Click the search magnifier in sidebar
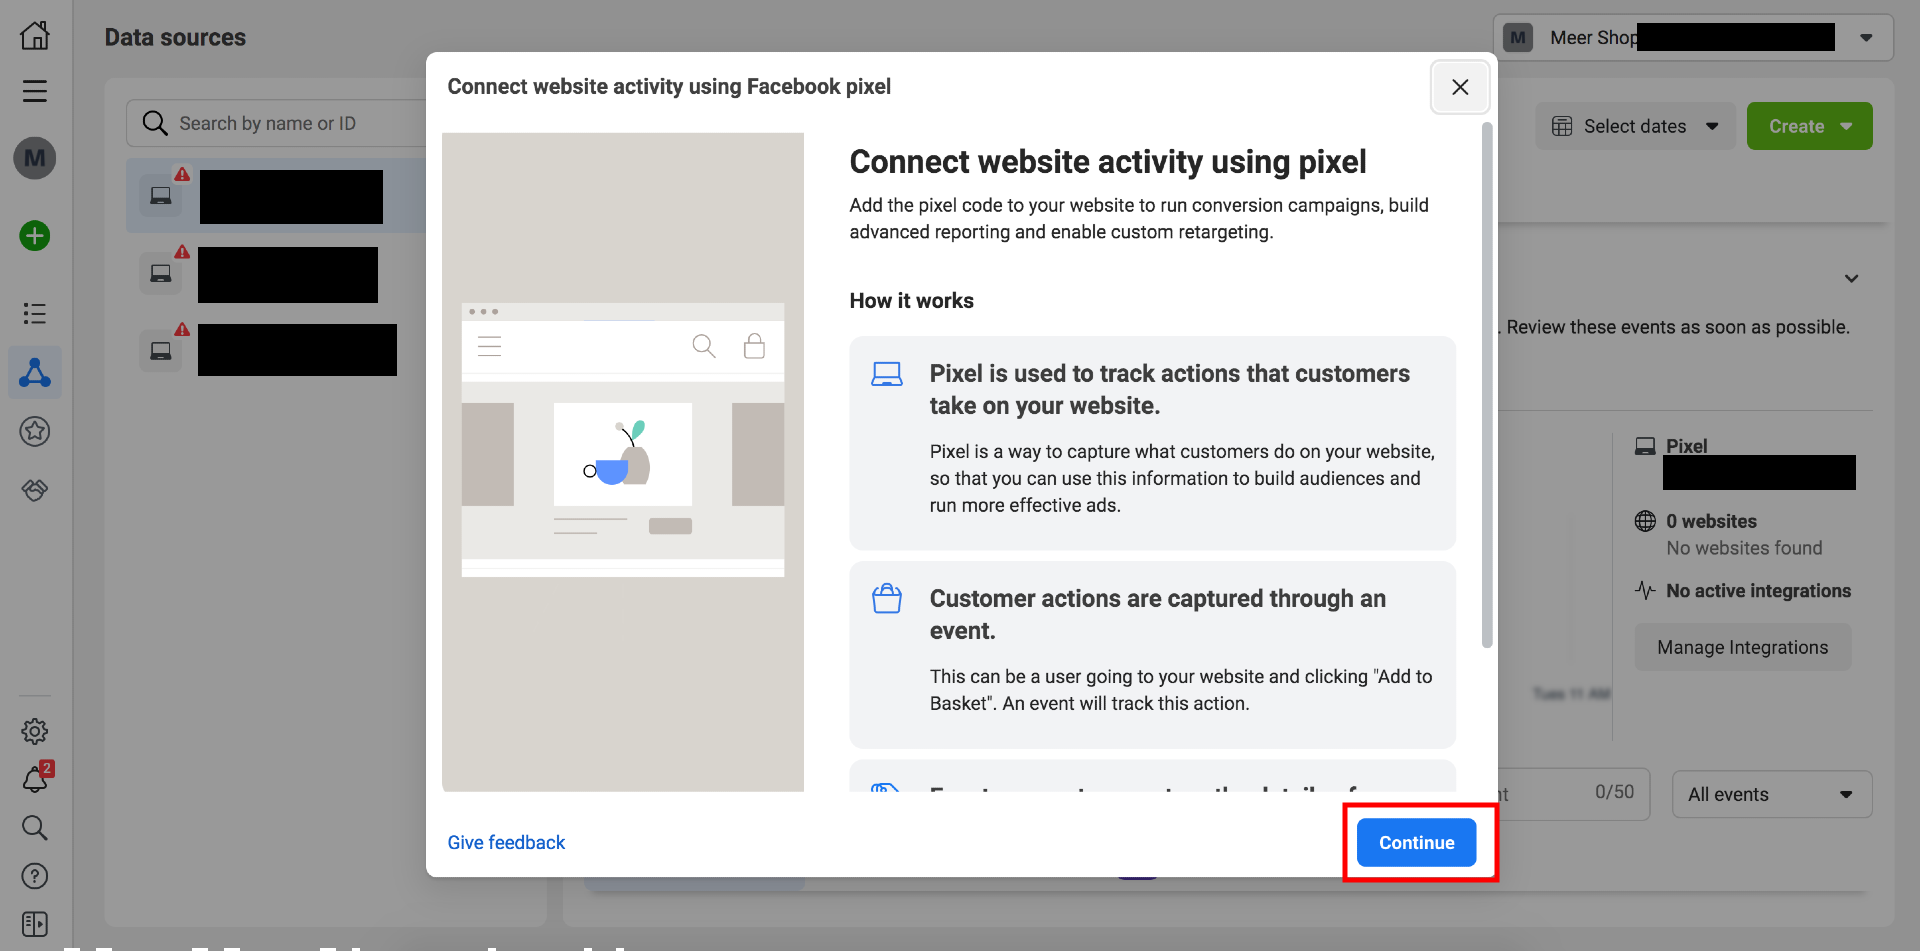Screen dimensions: 1920x951 click(x=35, y=828)
